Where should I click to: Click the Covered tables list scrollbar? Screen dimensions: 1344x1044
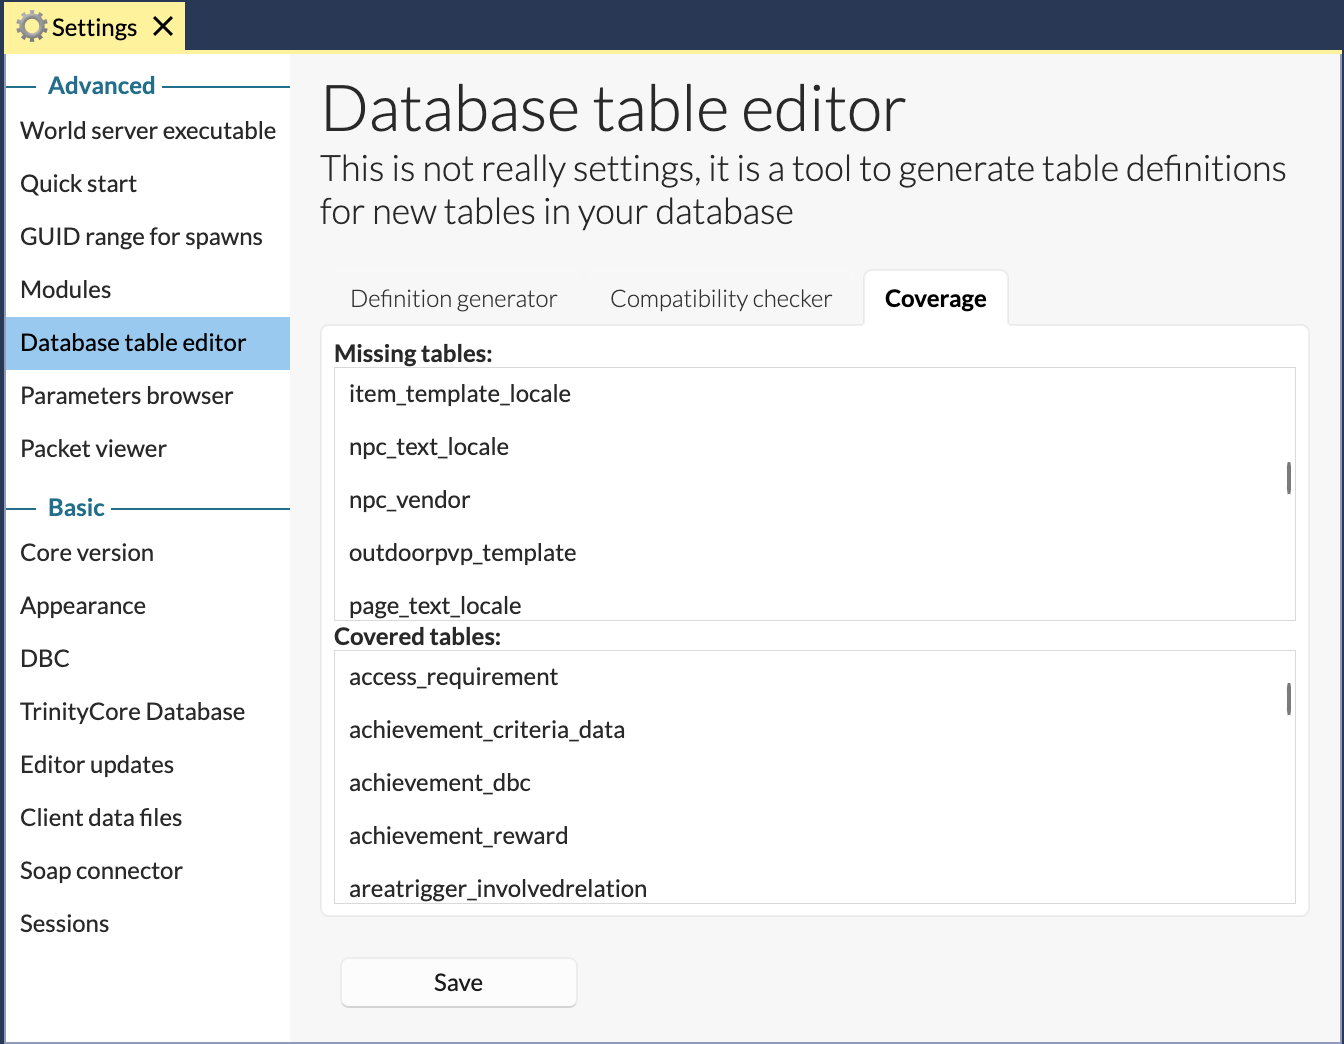click(x=1289, y=699)
